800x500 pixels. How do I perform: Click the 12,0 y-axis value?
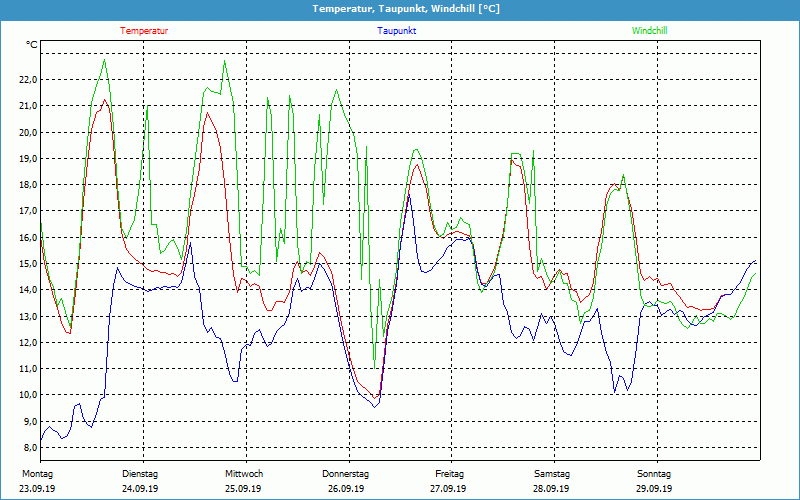pyautogui.click(x=28, y=343)
